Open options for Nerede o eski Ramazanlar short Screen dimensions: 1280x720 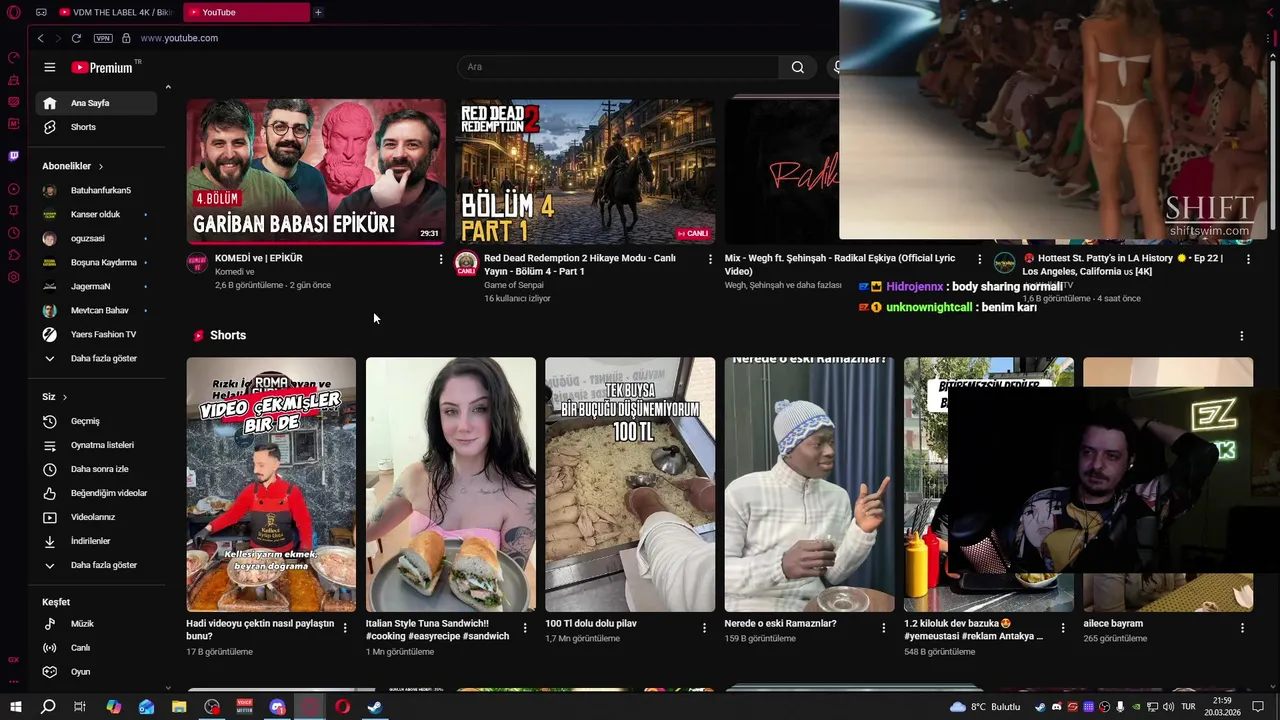click(883, 628)
